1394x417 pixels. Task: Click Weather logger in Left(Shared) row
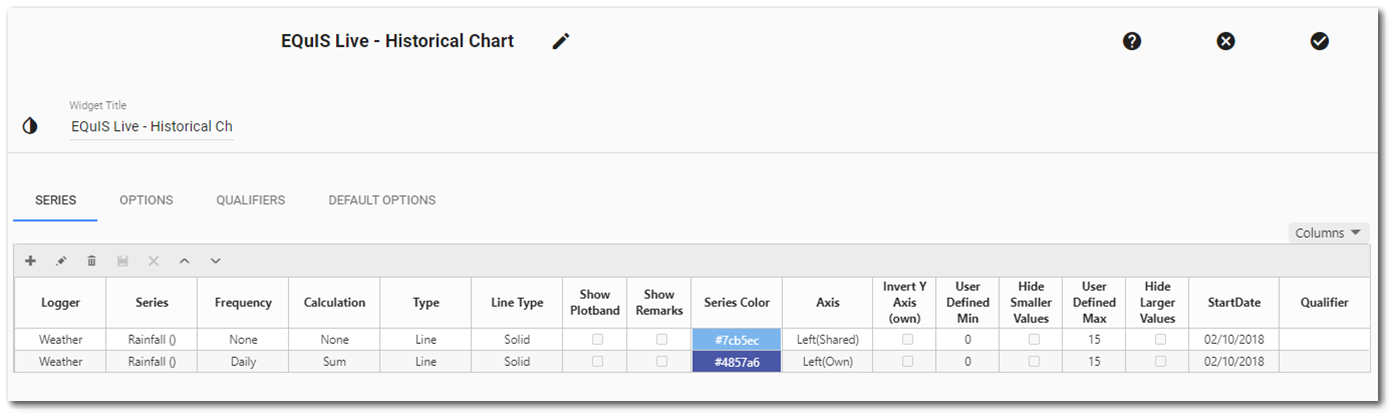[61, 340]
